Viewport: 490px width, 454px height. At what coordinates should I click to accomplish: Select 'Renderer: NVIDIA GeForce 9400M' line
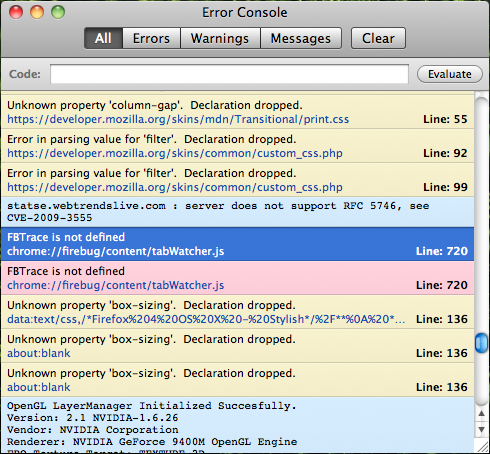152,442
